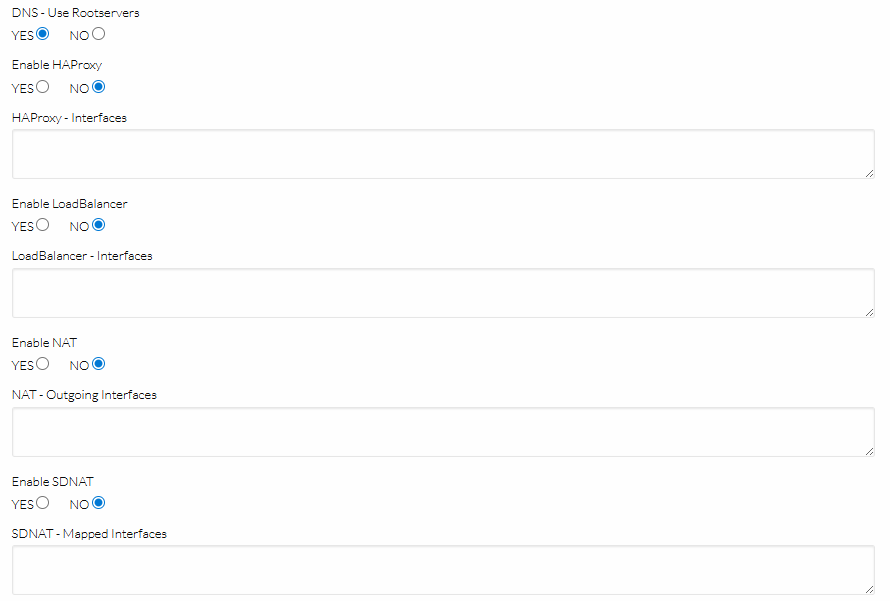890x601 pixels.
Task: Click resize handle of HAProxy Interfaces box
Action: pos(869,173)
